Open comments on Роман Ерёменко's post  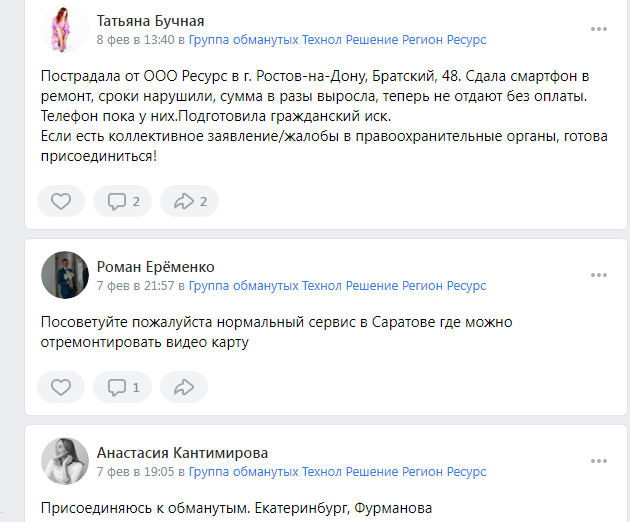coord(122,386)
